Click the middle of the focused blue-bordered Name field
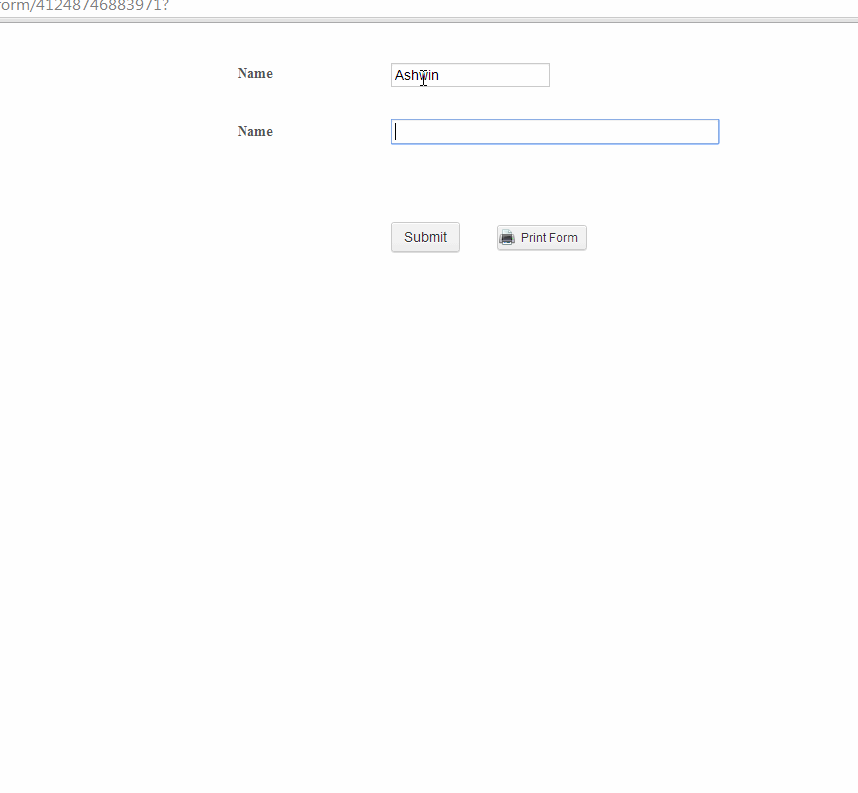The width and height of the screenshot is (858, 793). pos(554,132)
